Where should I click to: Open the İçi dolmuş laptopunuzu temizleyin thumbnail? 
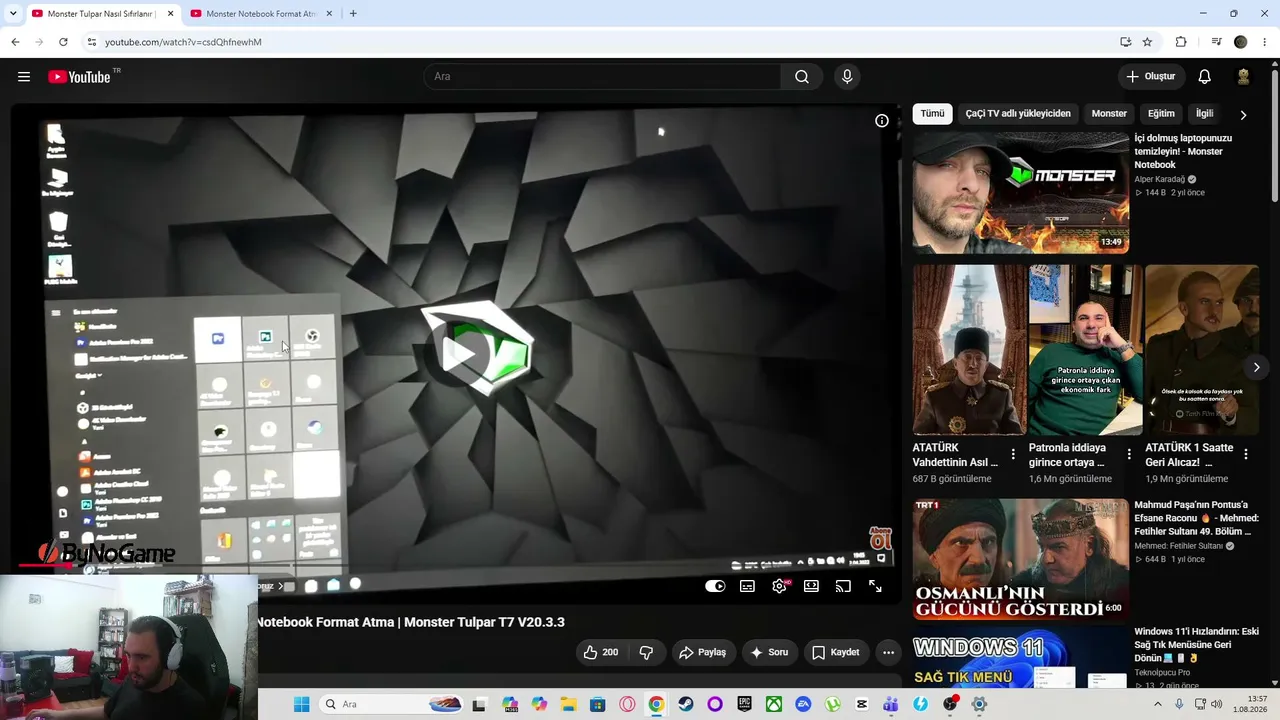(x=1021, y=193)
